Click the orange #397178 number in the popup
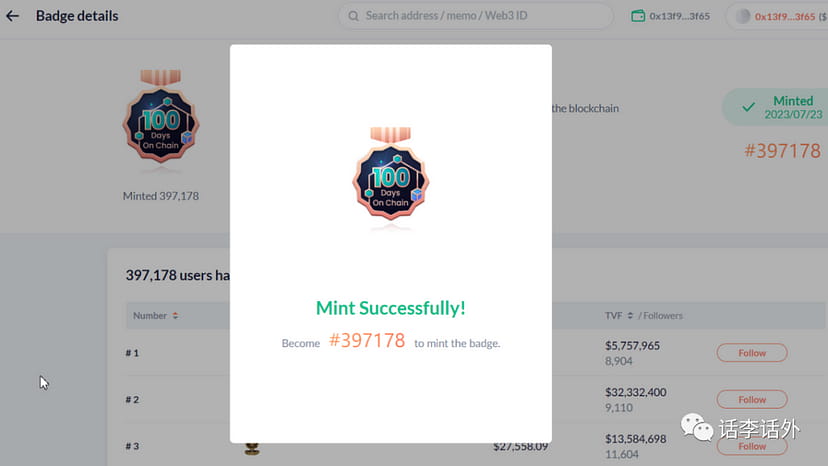Screen dimensions: 828x466 click(x=367, y=341)
